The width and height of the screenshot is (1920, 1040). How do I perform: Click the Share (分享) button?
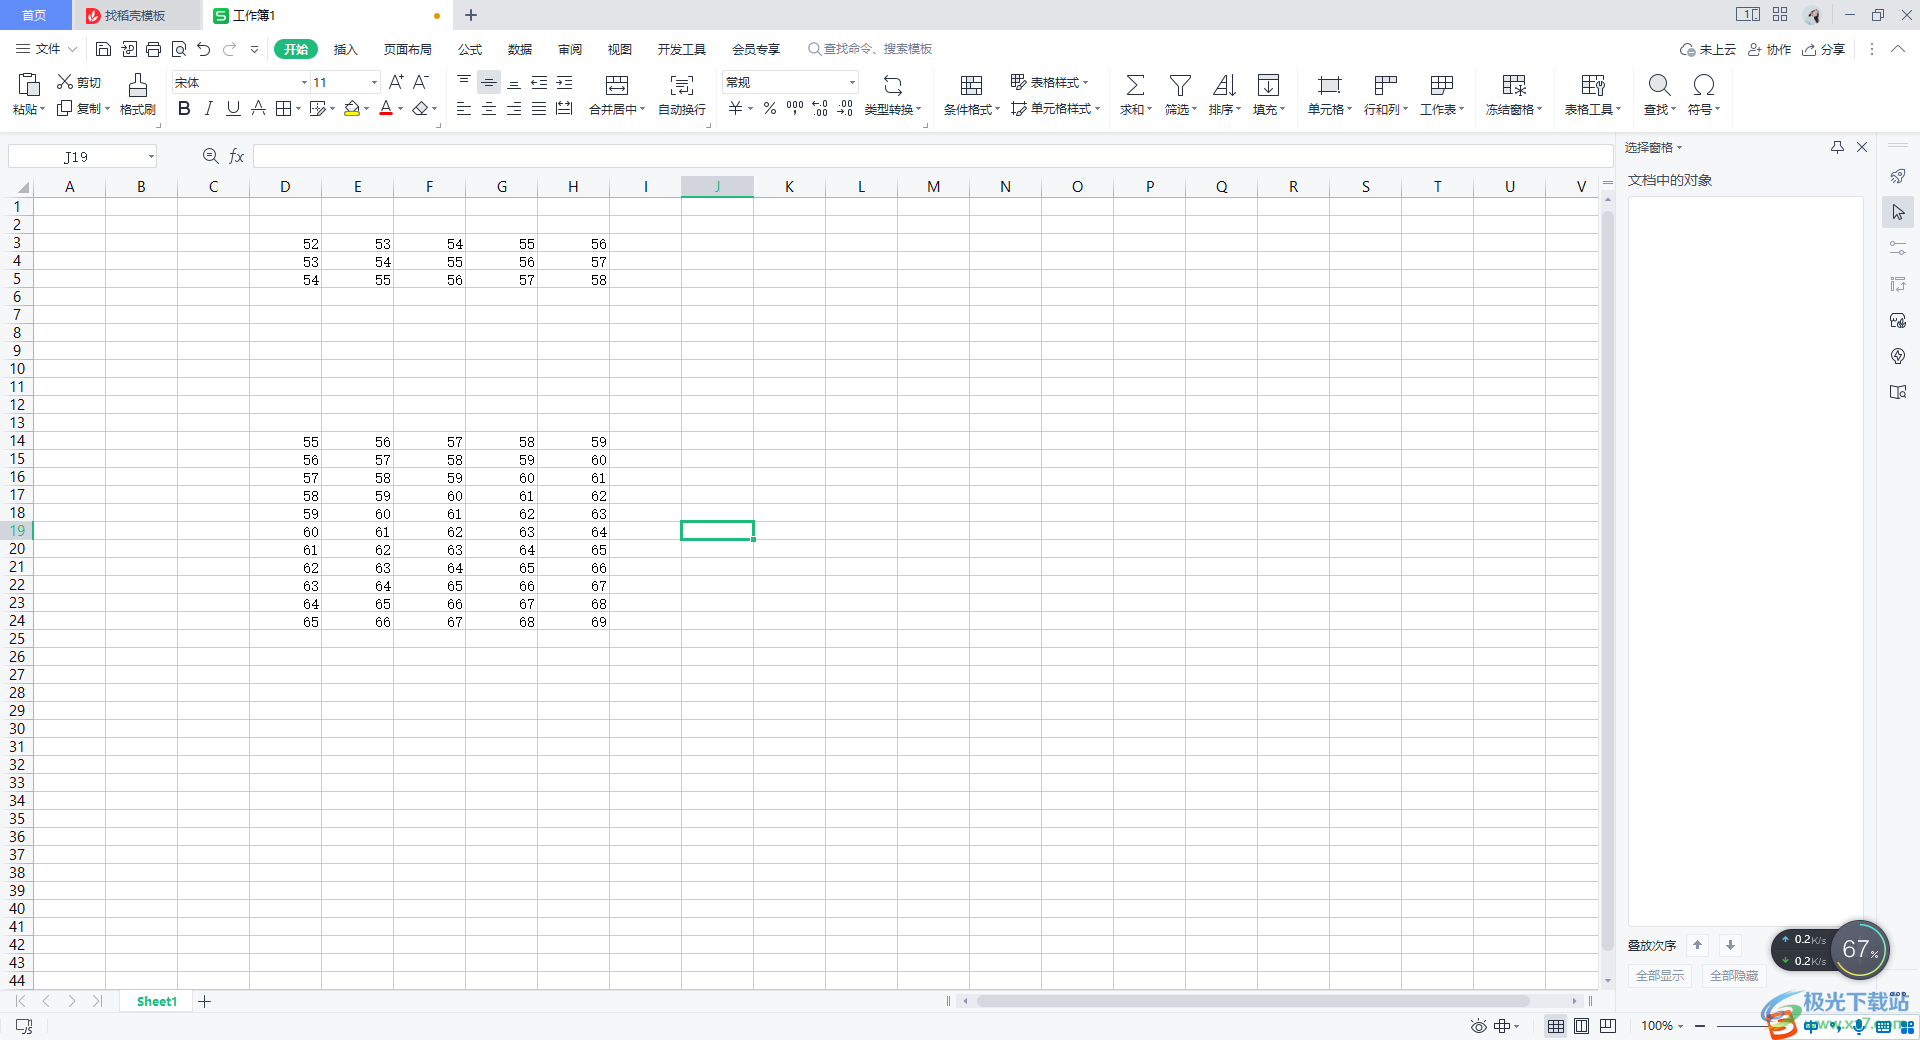1824,49
